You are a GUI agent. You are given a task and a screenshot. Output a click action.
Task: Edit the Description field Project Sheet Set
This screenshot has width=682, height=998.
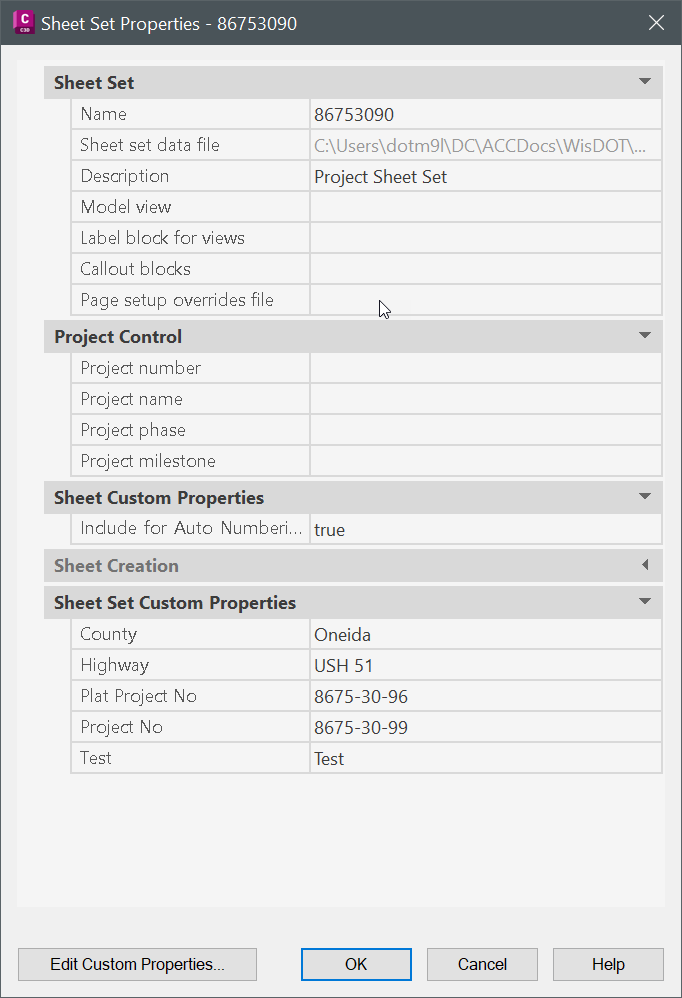(485, 176)
